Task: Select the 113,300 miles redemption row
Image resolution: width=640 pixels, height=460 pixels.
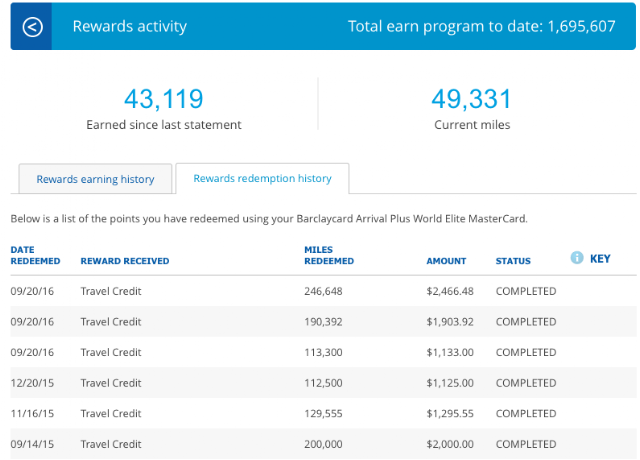Action: (x=323, y=352)
